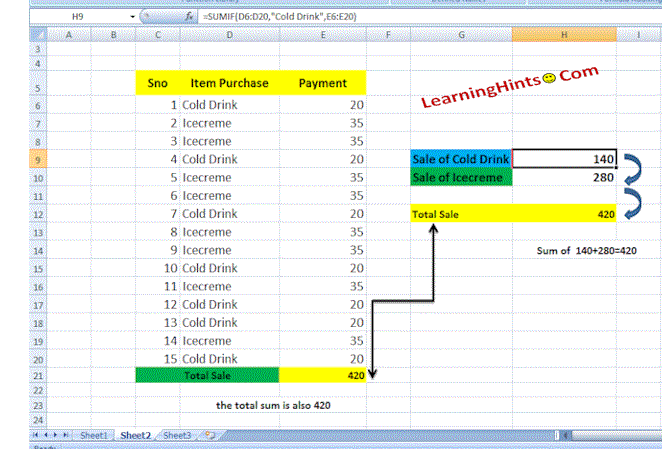Select the 420 cell in row 12
This screenshot has height=449, width=662.
[564, 214]
